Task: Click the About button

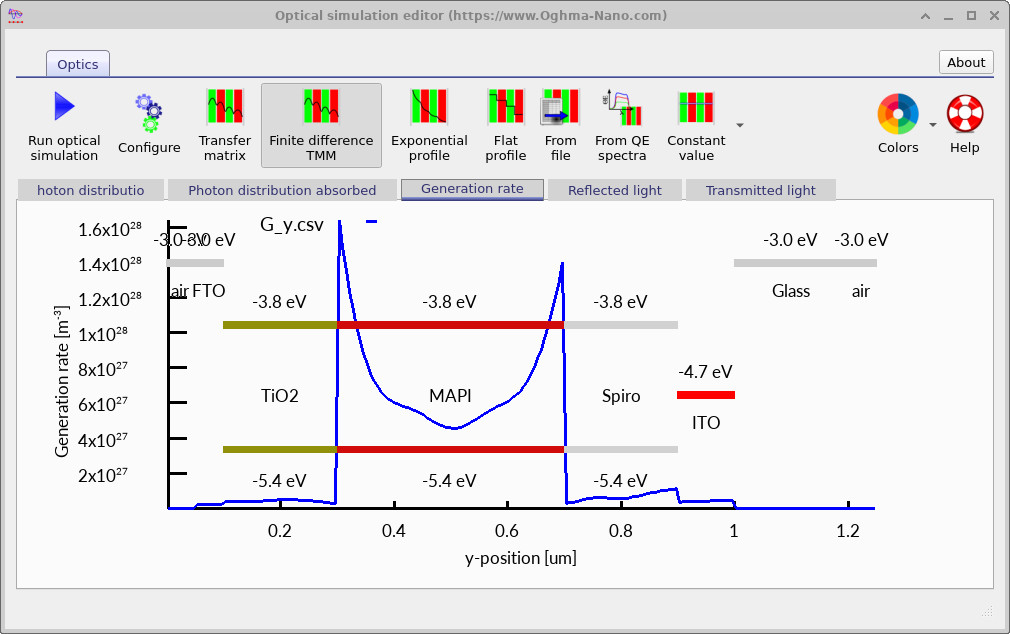Action: 966,62
